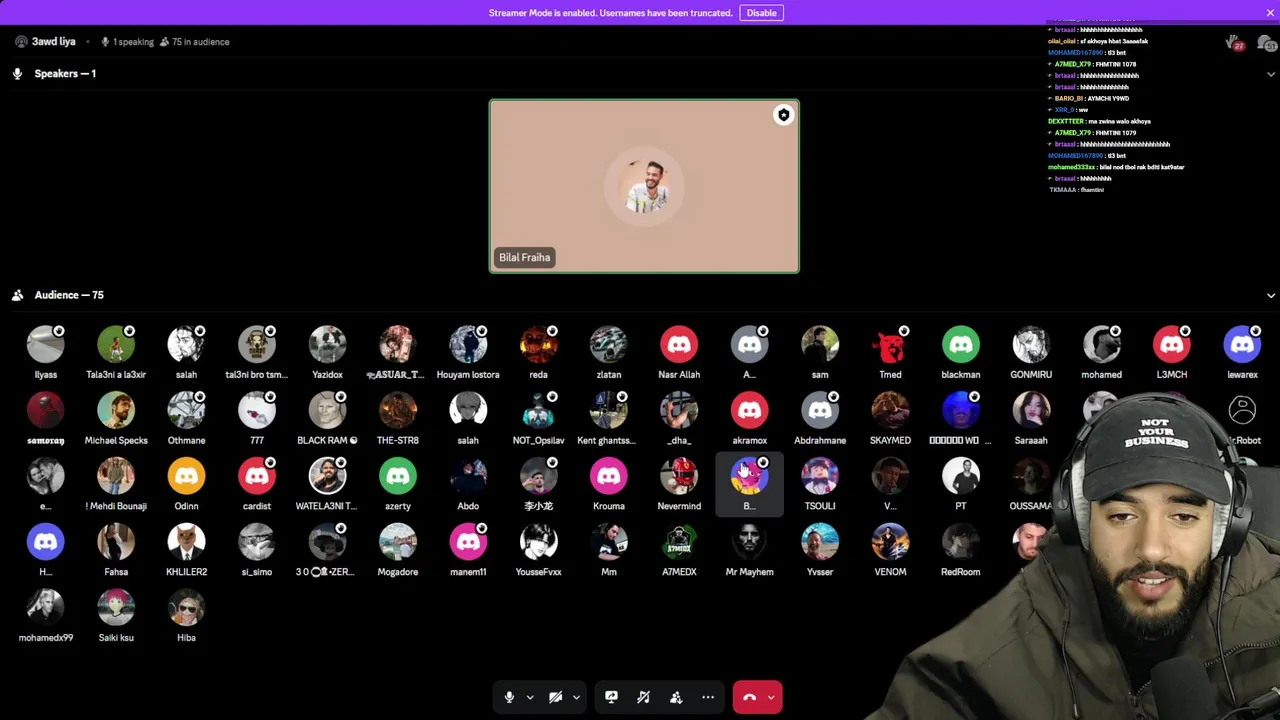Click akramox's red Discord avatar
This screenshot has width=1280, height=720.
click(x=750, y=410)
